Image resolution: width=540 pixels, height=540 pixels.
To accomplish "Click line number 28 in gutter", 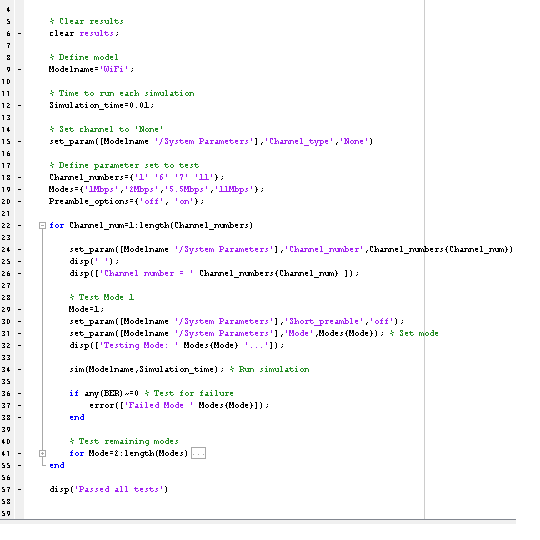I will click(x=6, y=298).
